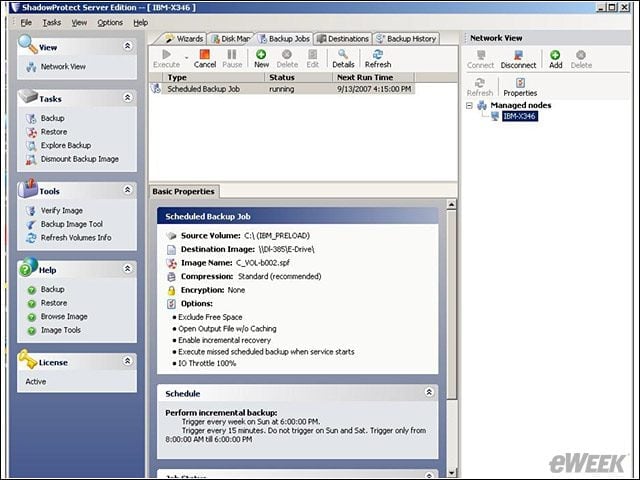Open Restore help topic
Screen dimensions: 640x480
pyautogui.click(x=53, y=303)
